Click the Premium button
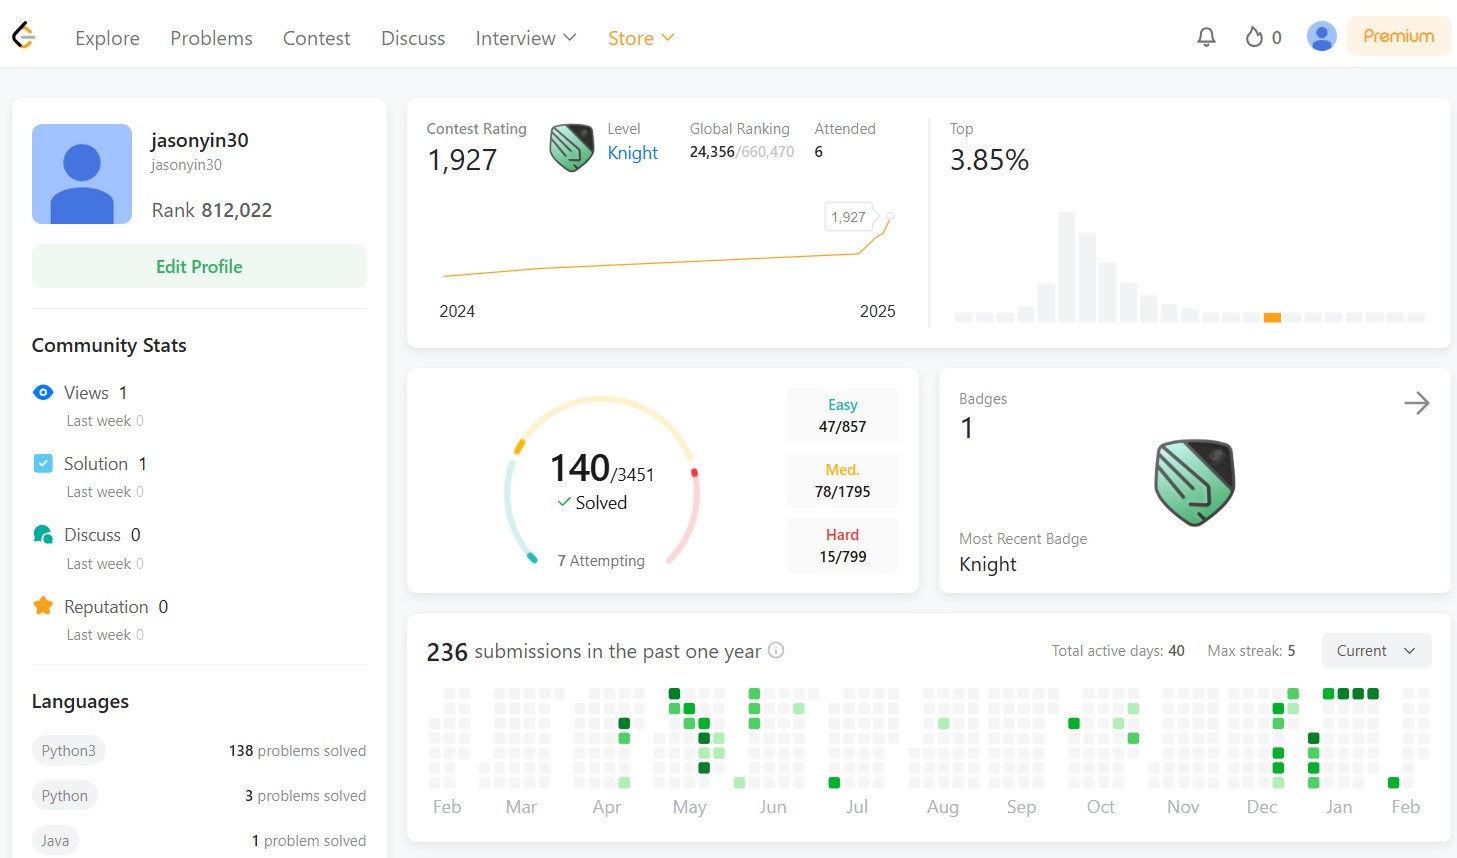 (1398, 36)
